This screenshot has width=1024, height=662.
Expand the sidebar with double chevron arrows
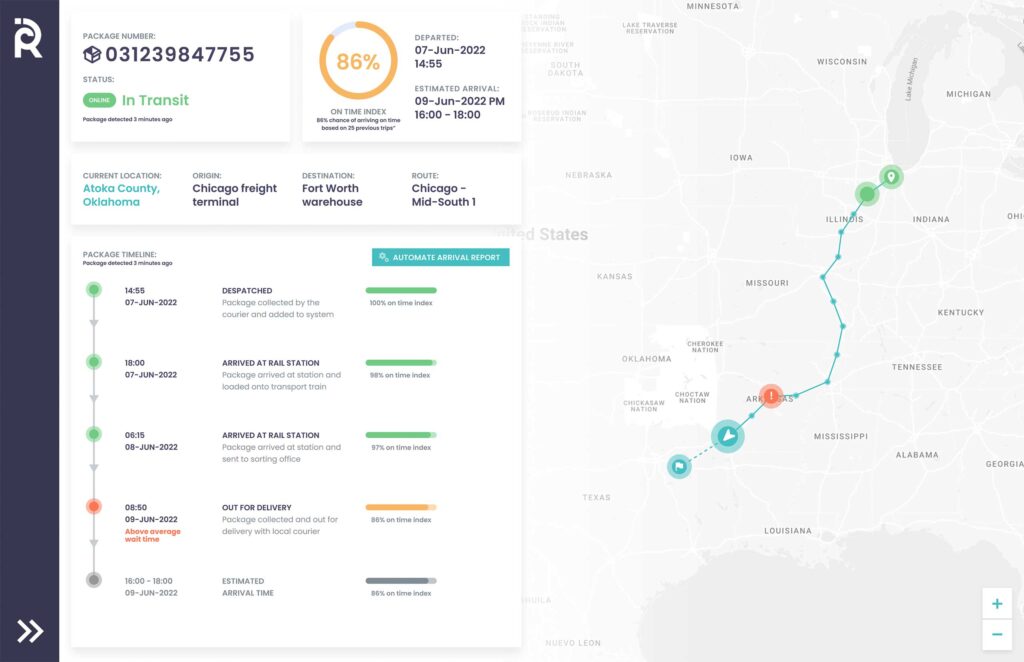[x=30, y=630]
